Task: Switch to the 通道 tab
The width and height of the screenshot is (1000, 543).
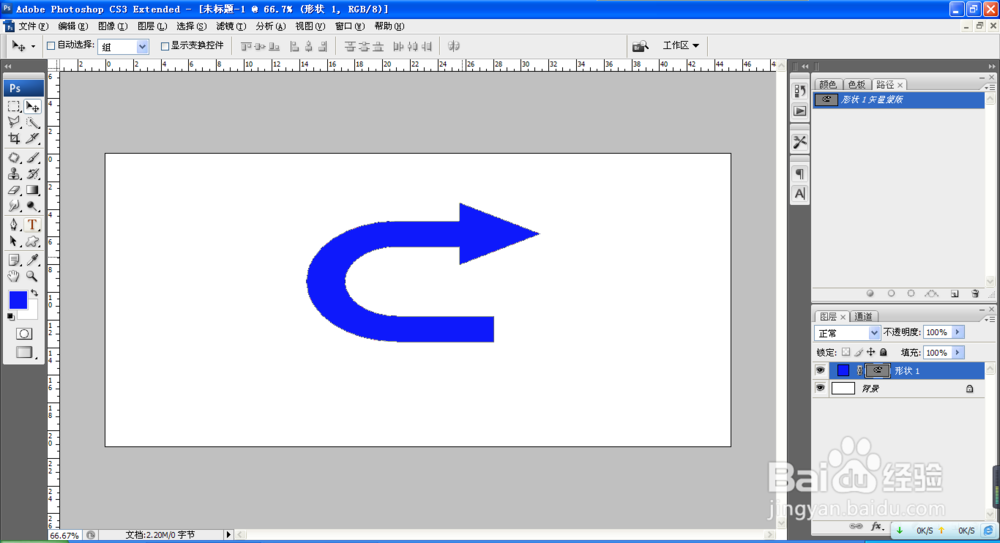Action: click(x=864, y=316)
